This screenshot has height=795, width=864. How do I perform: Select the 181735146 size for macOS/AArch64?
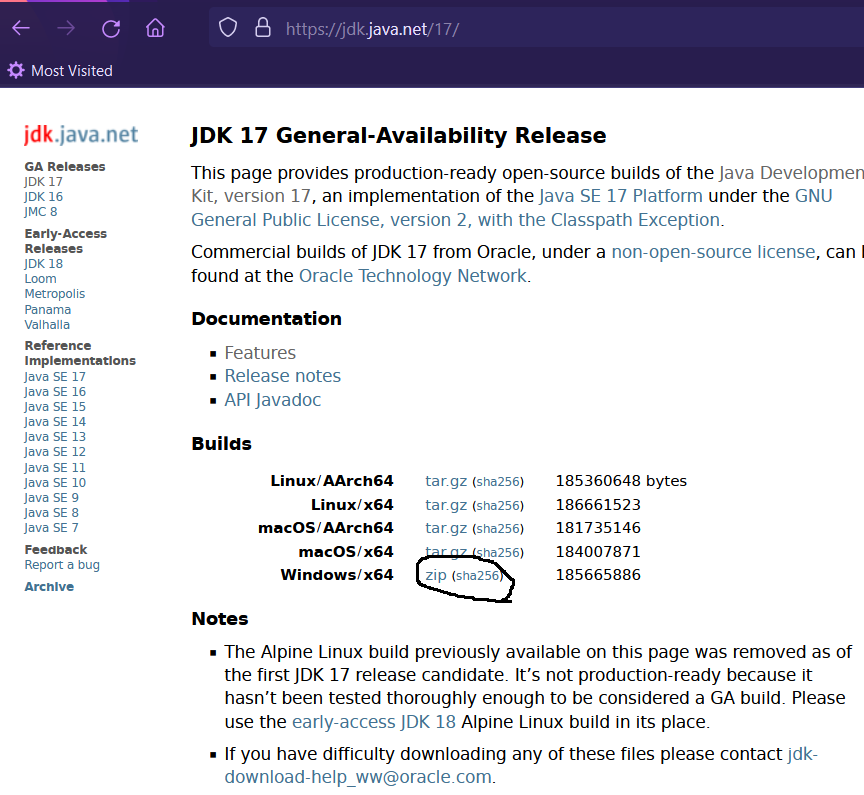598,528
